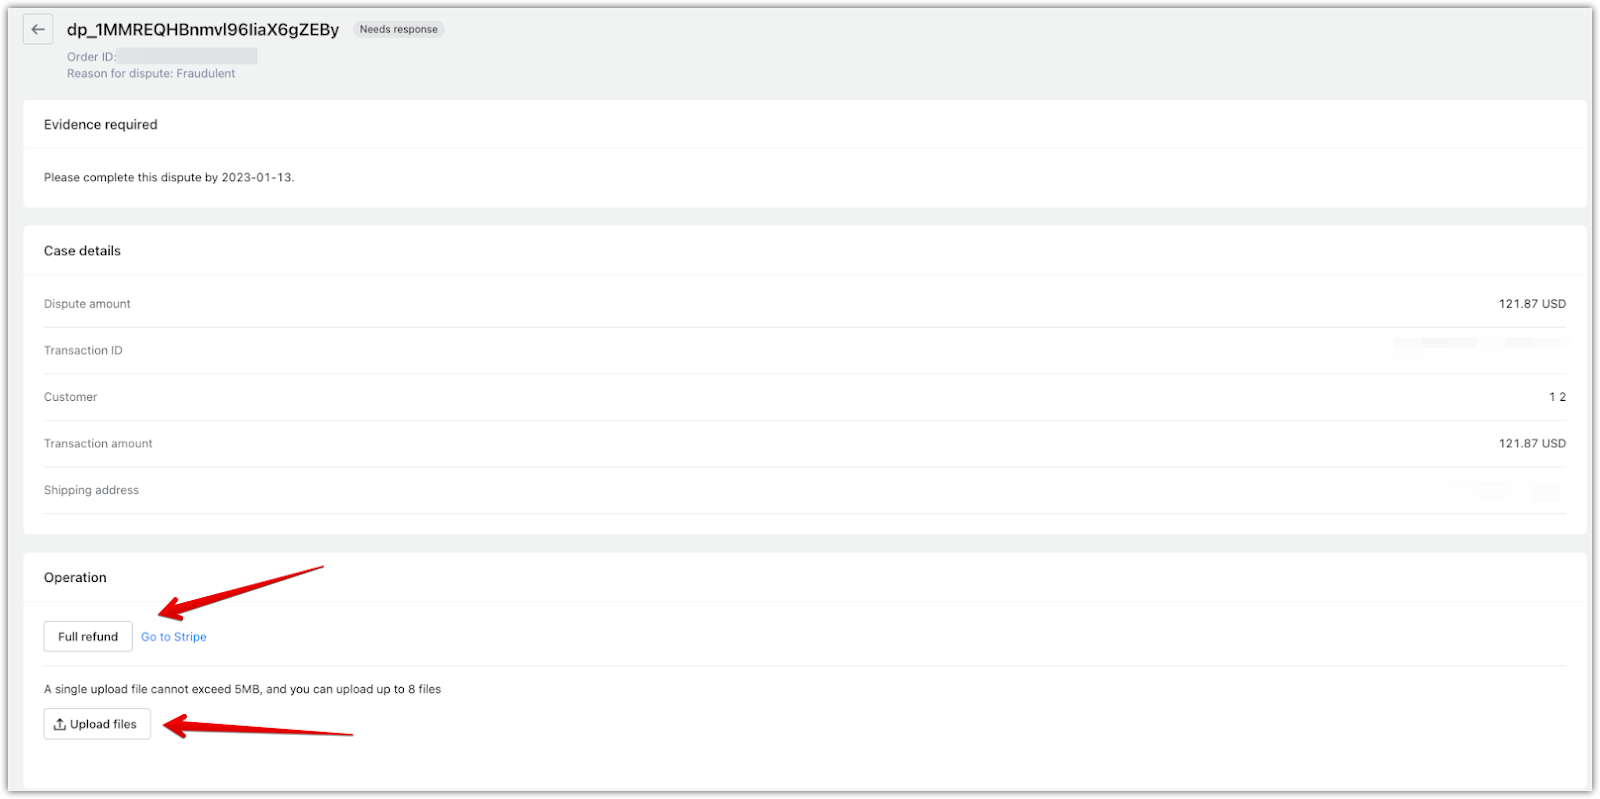
Task: Click the blurred Order ID field
Action: [x=187, y=56]
